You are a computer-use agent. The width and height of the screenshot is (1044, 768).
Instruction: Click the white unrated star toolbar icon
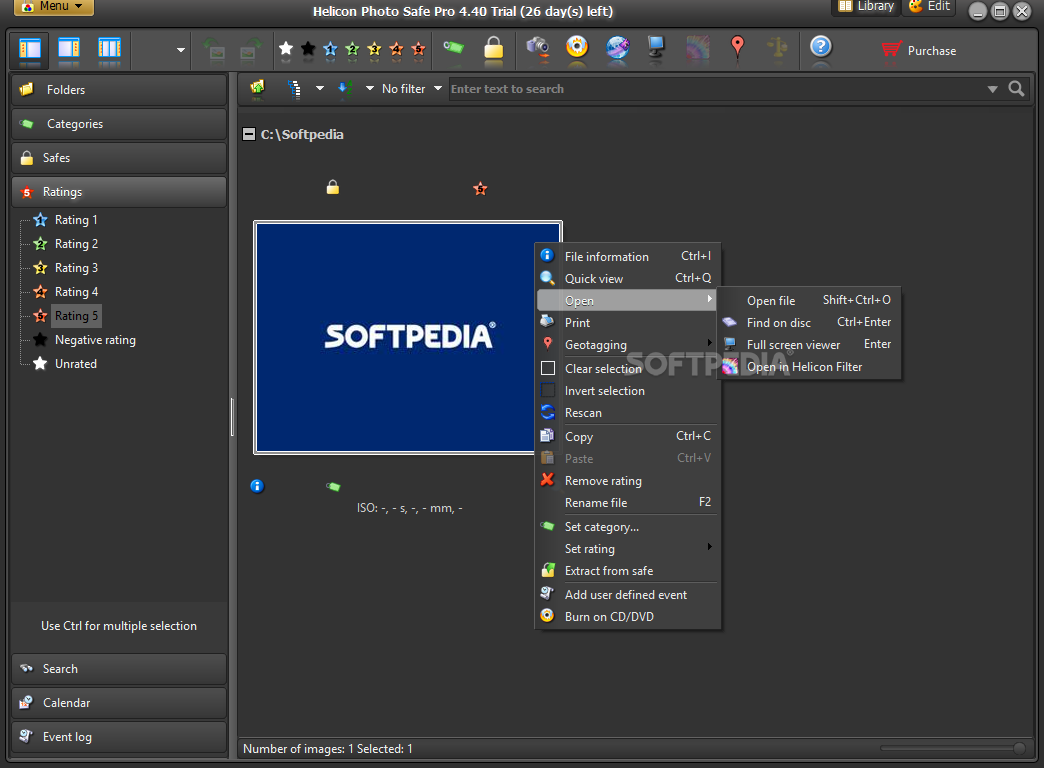[x=286, y=49]
